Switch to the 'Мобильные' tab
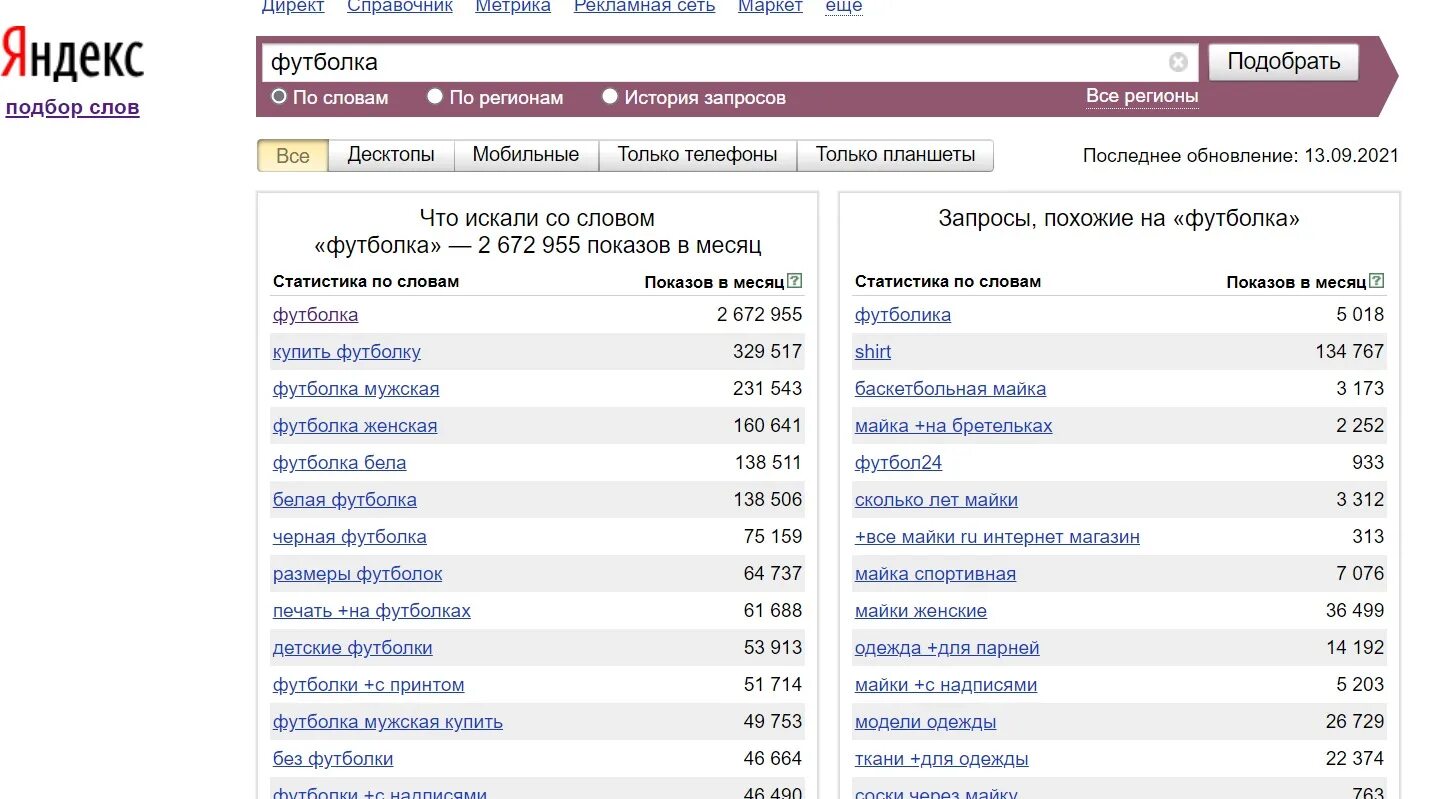Screen dimensions: 1433x799 tap(526, 155)
